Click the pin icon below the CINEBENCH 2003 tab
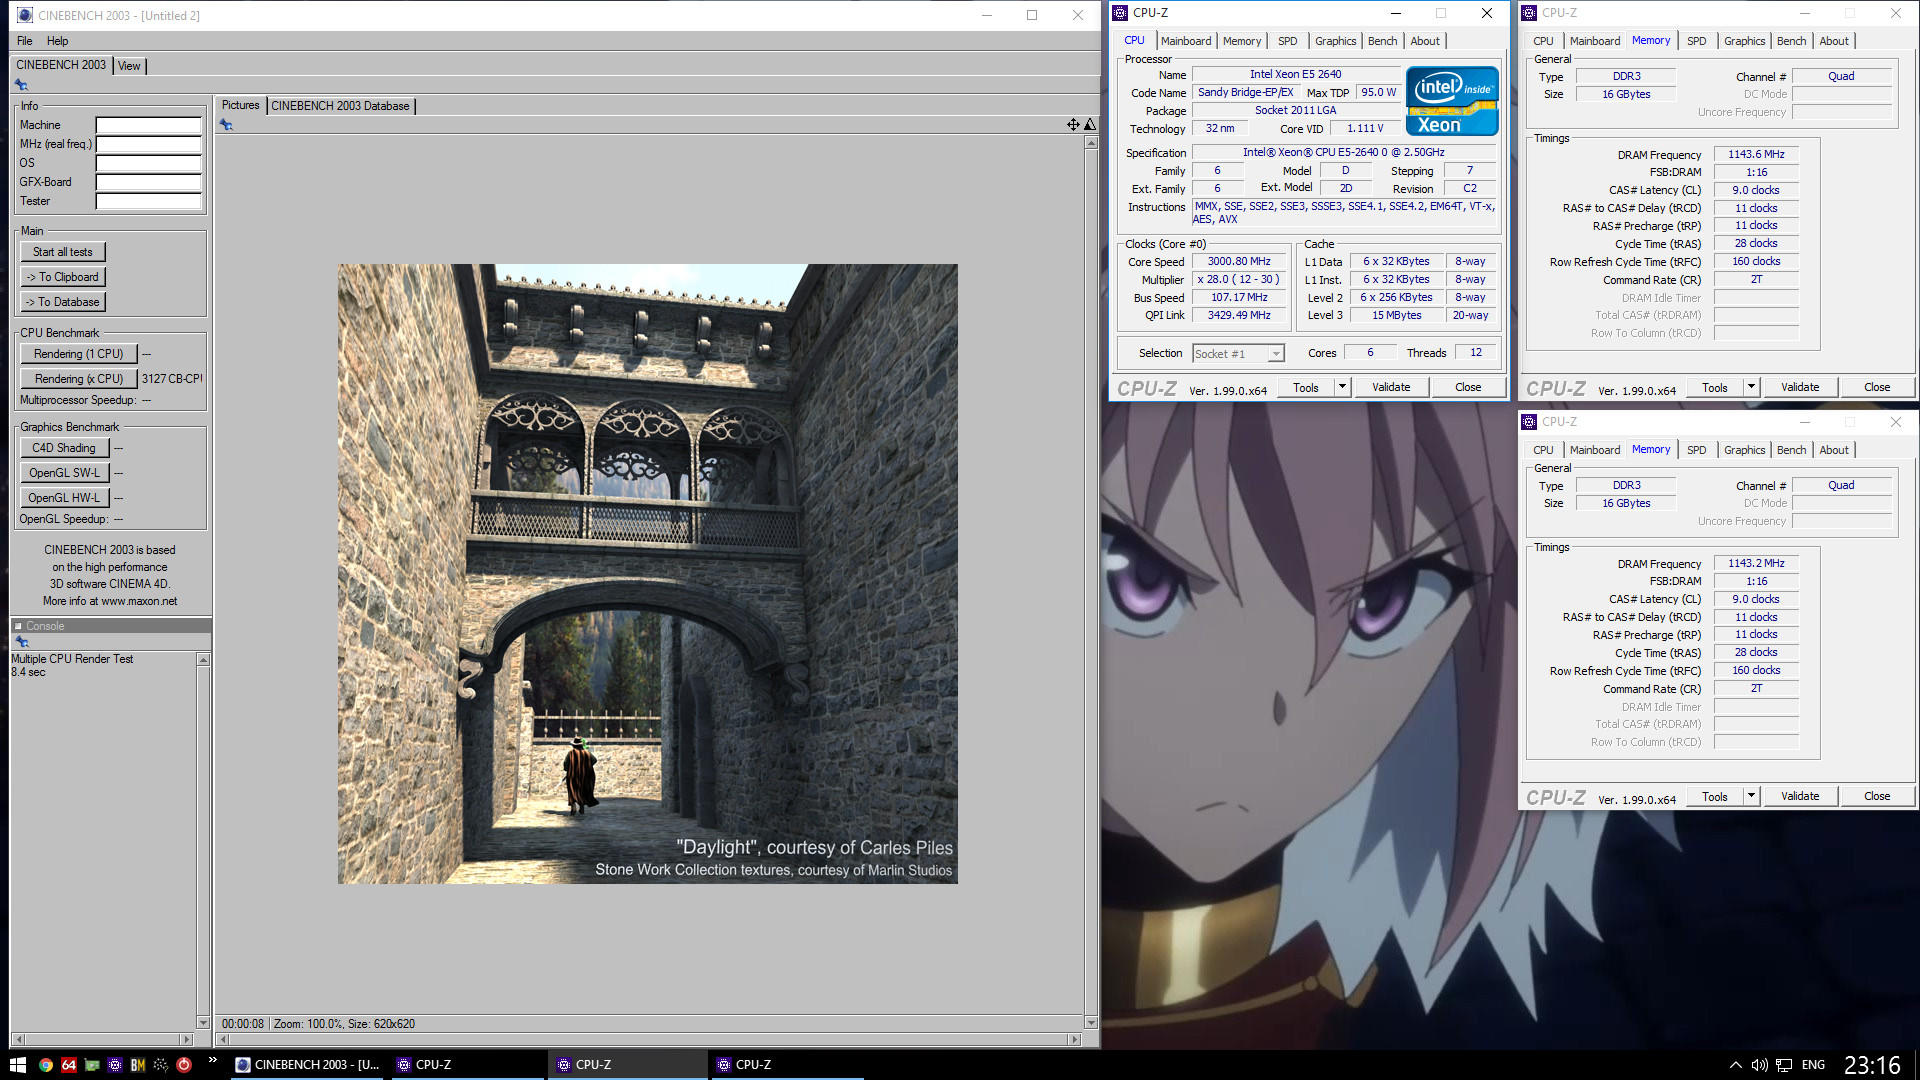This screenshot has width=1920, height=1080. click(x=21, y=85)
